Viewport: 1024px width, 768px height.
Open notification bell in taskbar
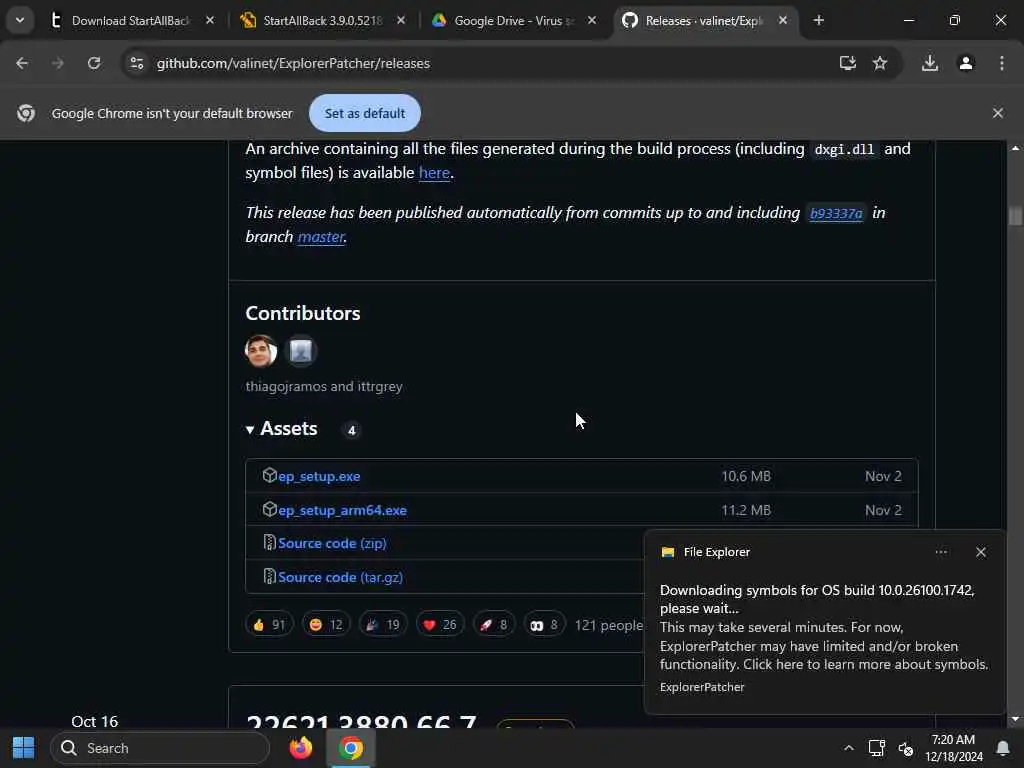tap(1002, 748)
